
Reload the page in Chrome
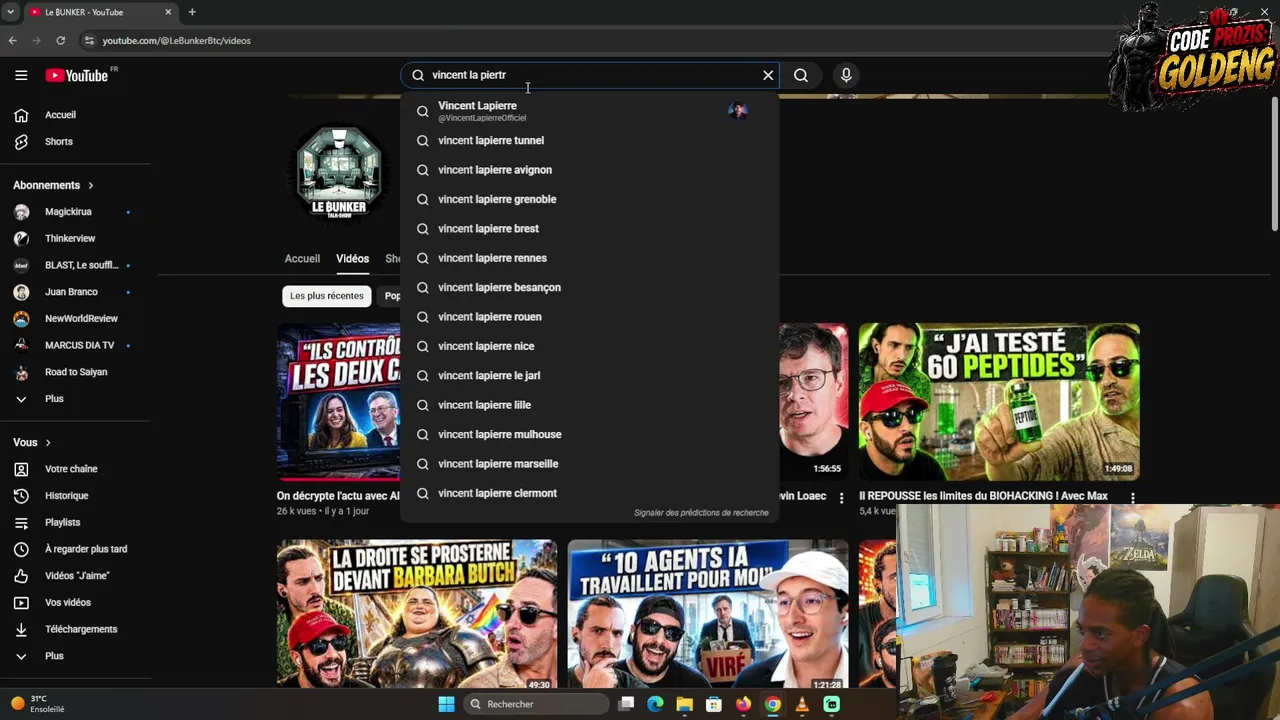tap(61, 41)
